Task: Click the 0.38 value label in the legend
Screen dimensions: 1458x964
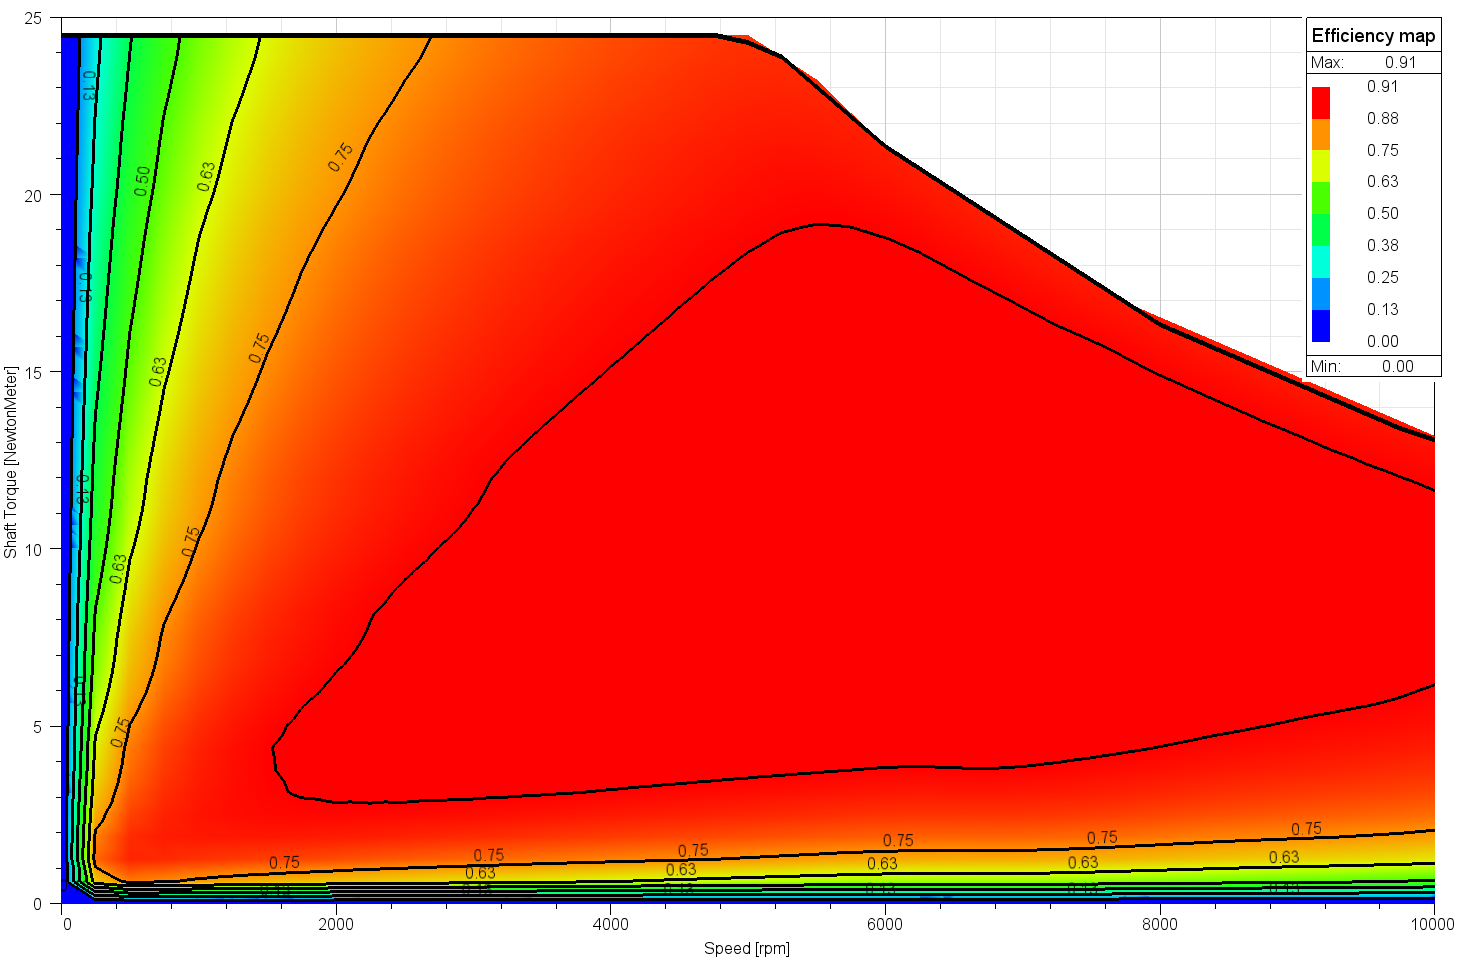Action: [1382, 245]
